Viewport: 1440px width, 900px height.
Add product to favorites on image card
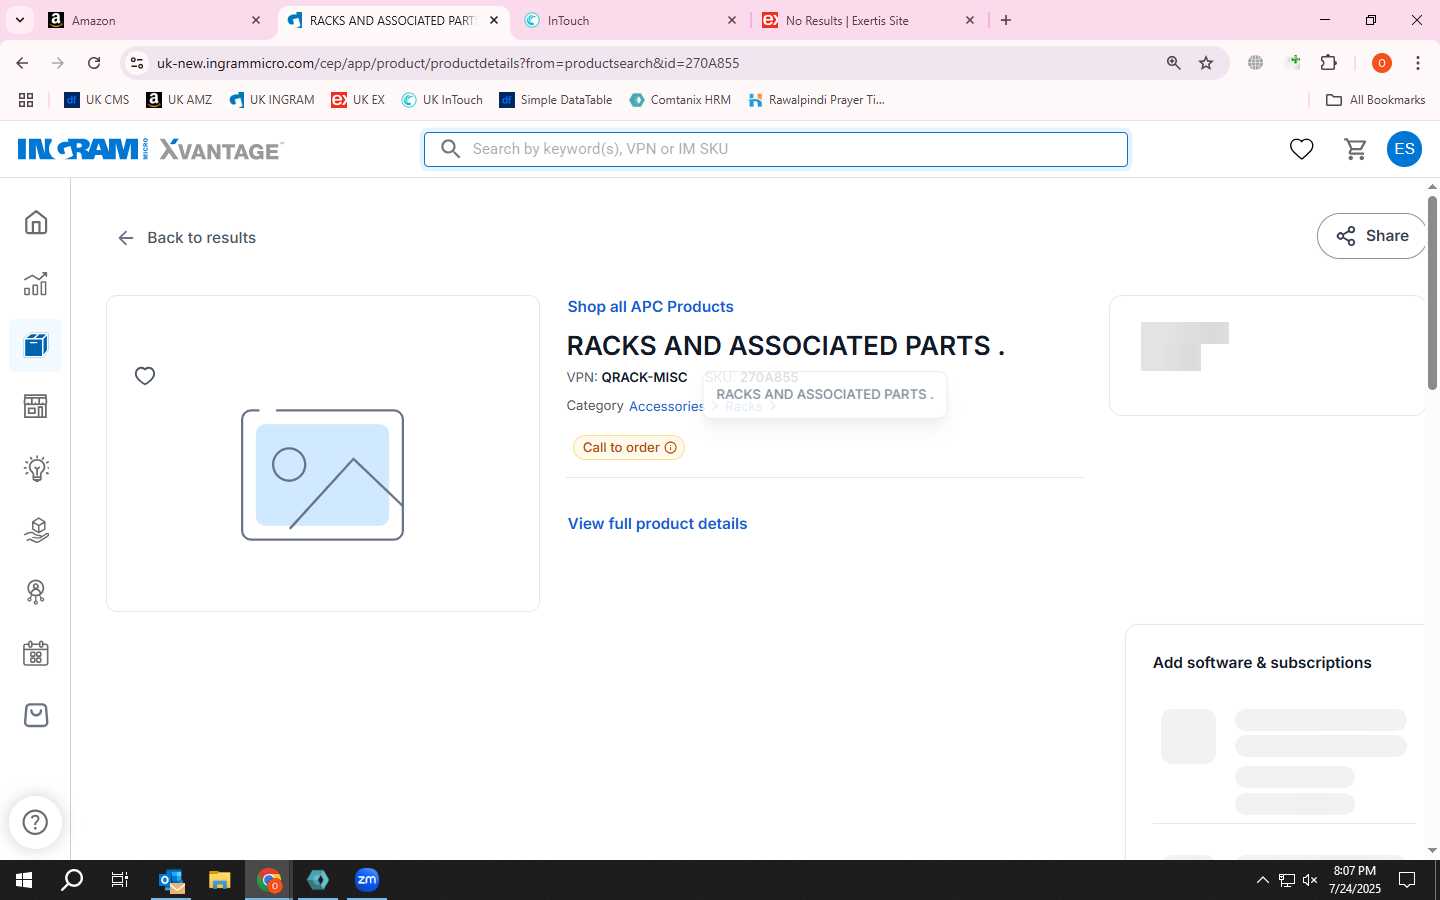145,376
